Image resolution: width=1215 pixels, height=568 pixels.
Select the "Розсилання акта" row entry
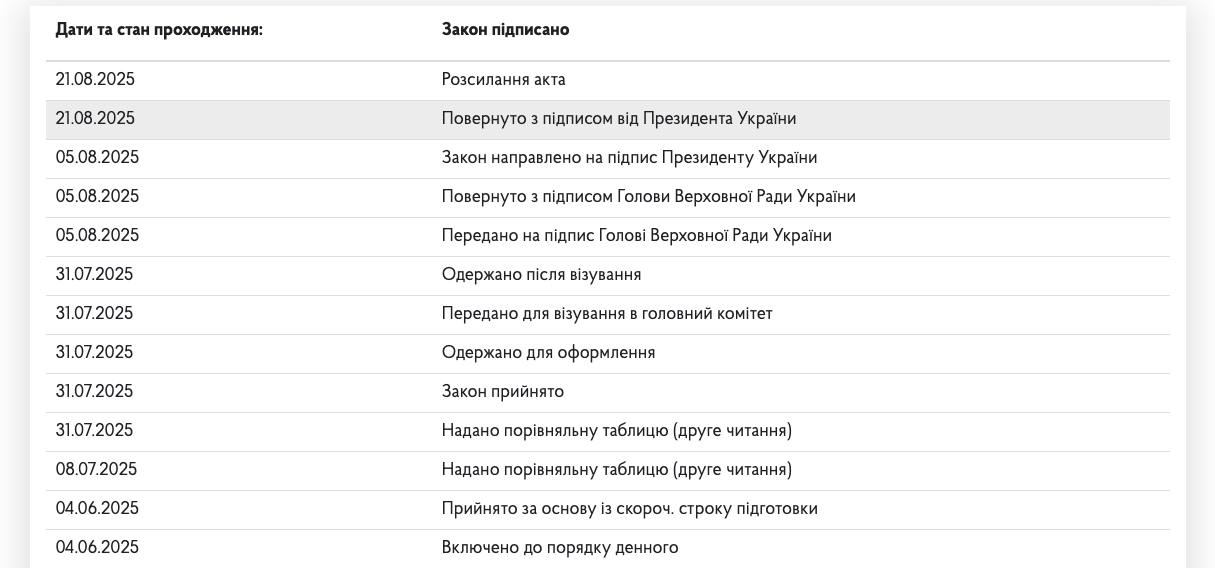(x=503, y=80)
